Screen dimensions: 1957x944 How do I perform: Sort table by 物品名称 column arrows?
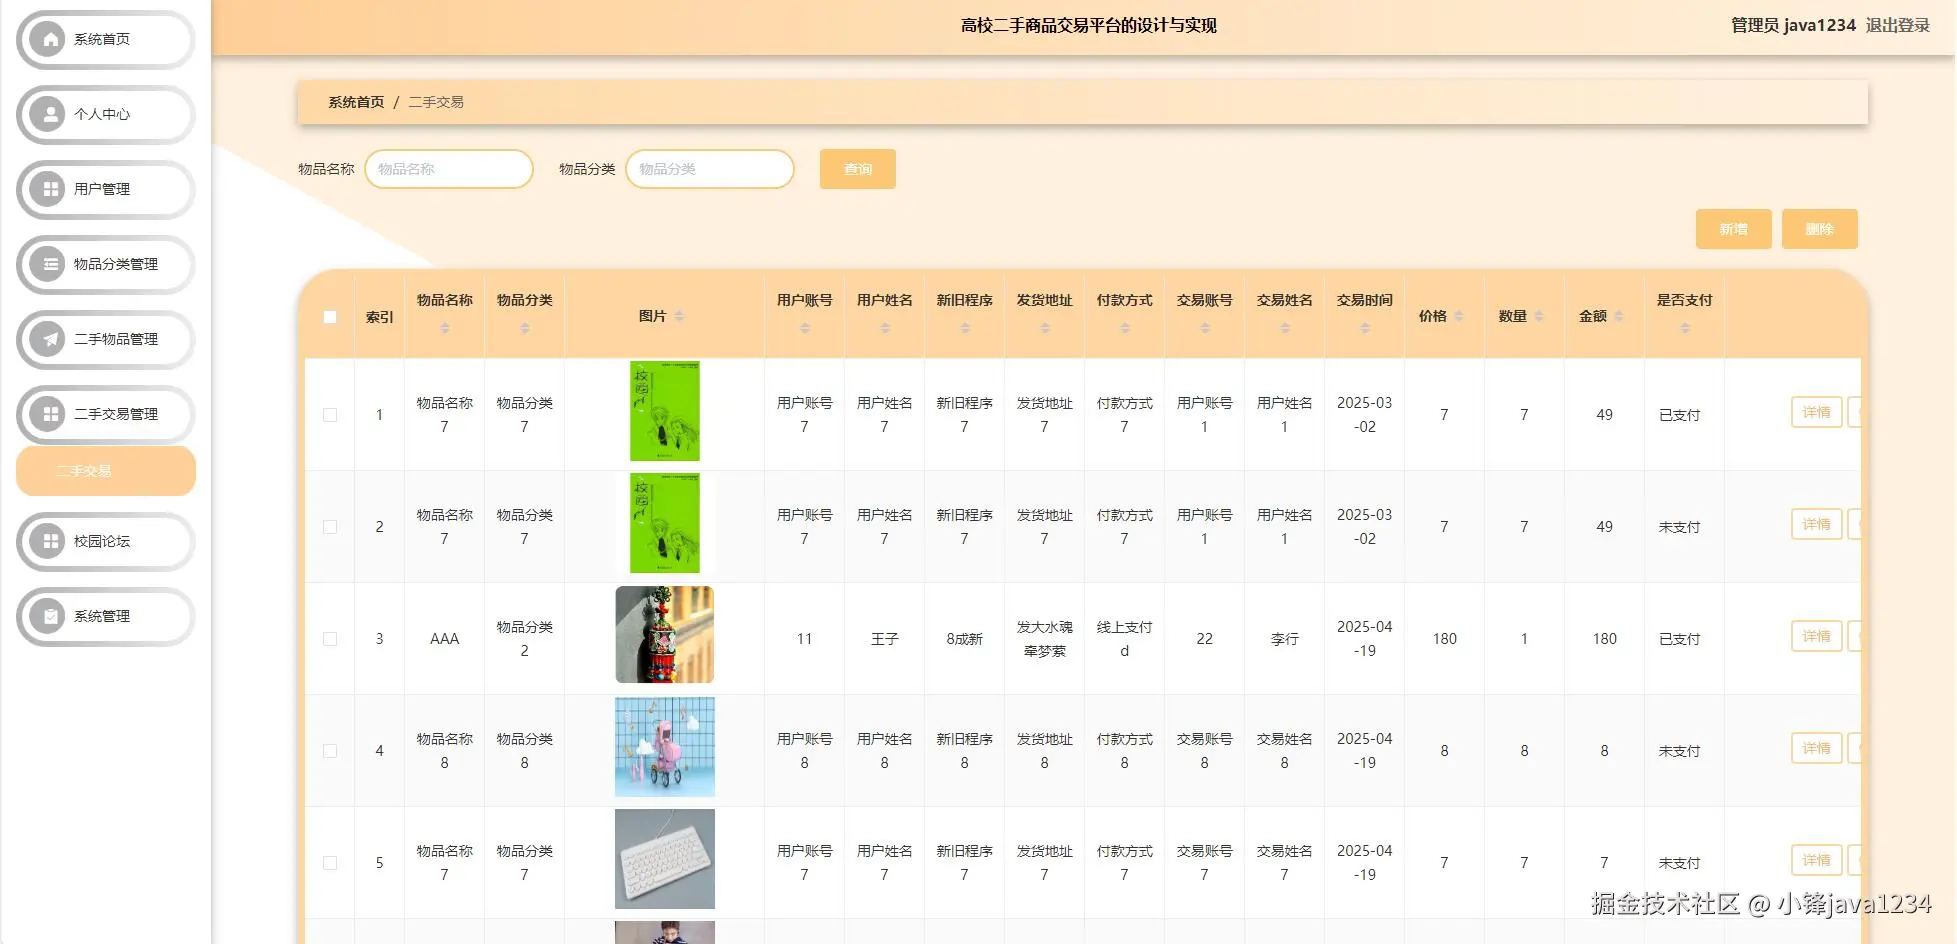tap(445, 328)
